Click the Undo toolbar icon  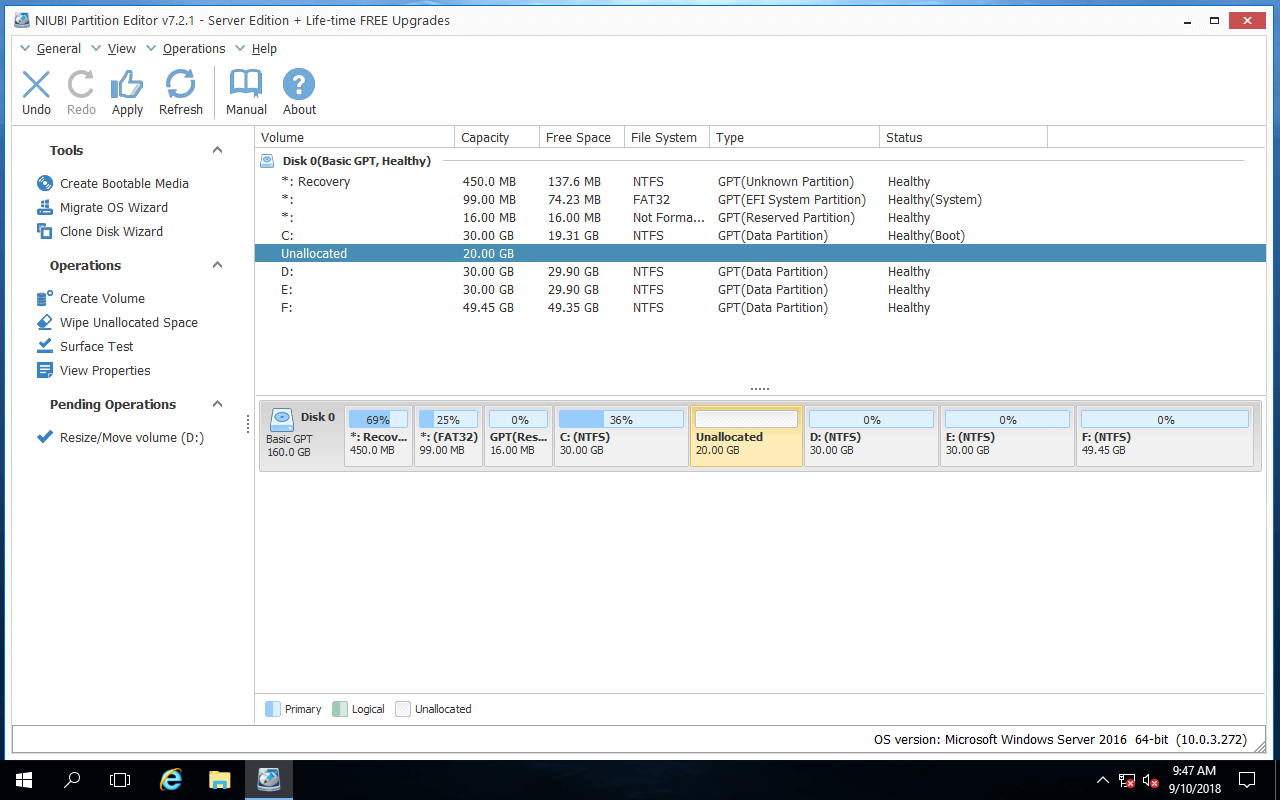pyautogui.click(x=36, y=85)
